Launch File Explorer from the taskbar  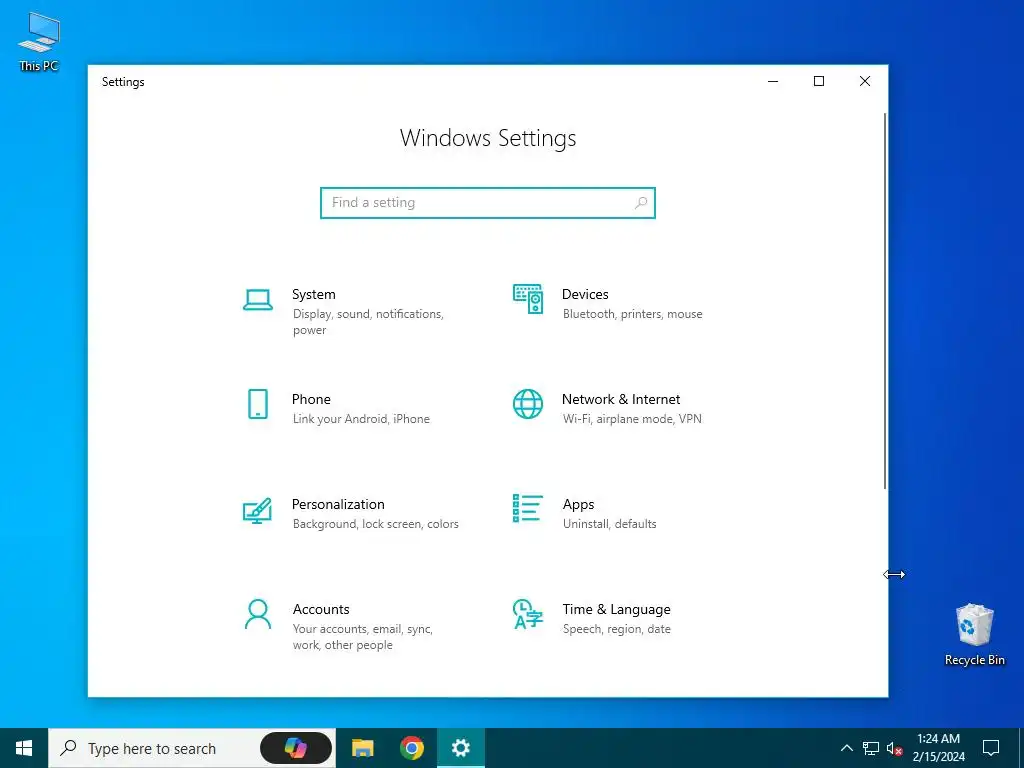pos(362,748)
